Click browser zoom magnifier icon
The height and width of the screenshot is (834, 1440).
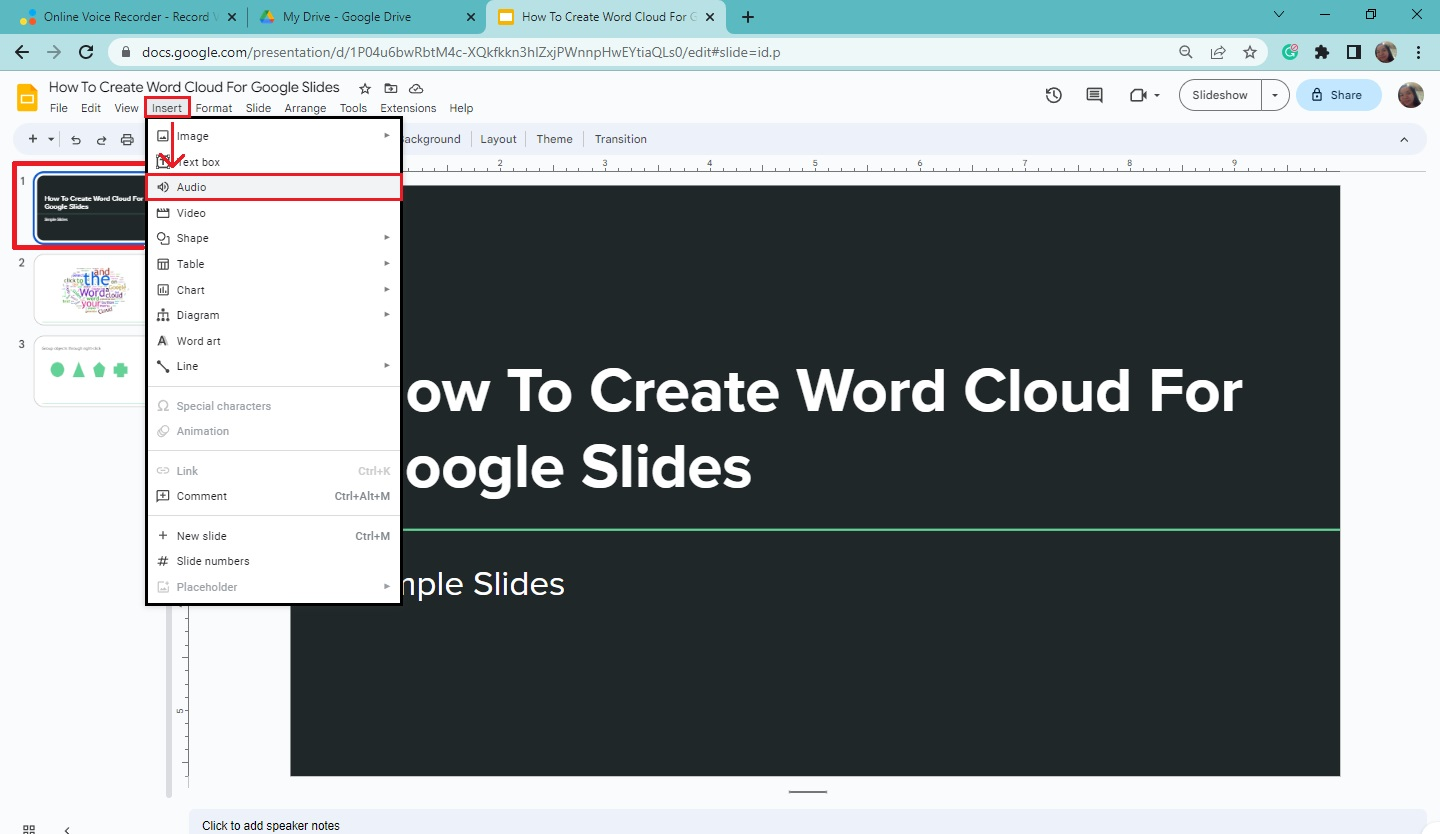pyautogui.click(x=1186, y=52)
